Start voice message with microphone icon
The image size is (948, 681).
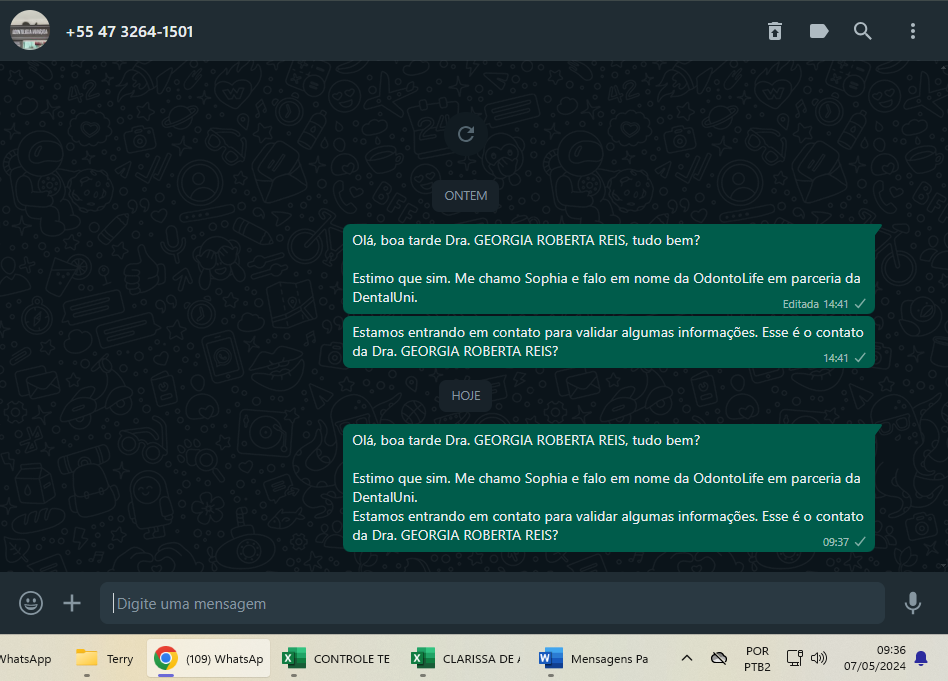[912, 603]
